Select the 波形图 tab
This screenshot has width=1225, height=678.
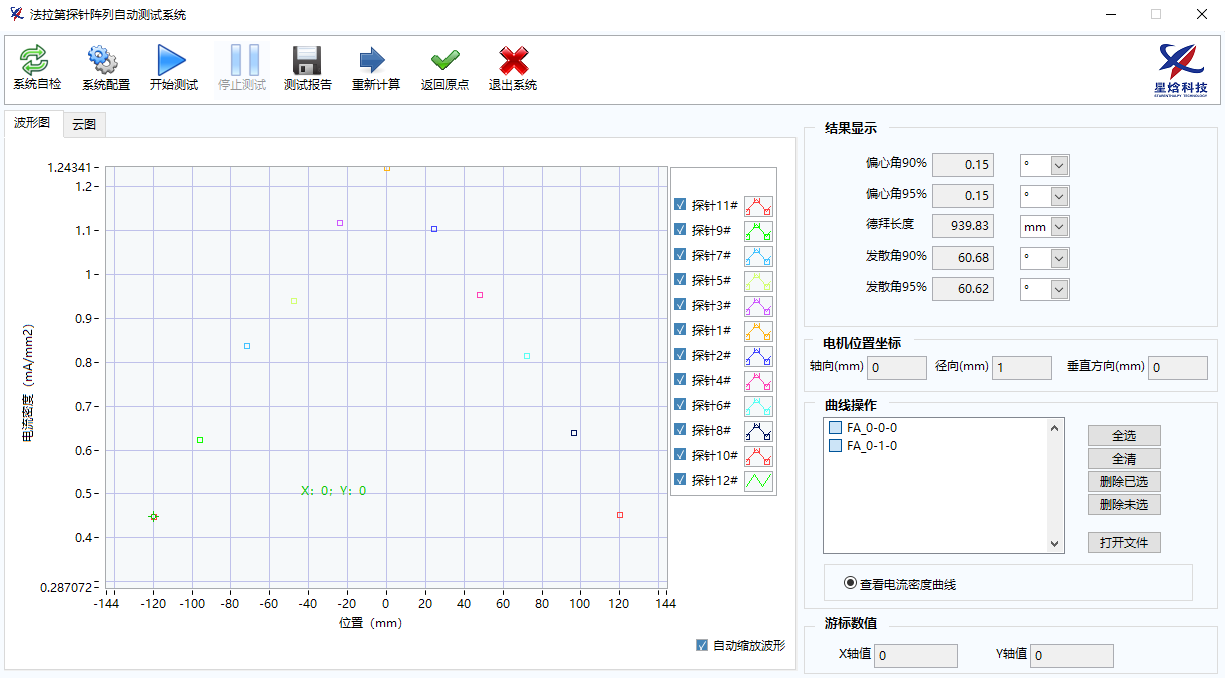point(32,123)
